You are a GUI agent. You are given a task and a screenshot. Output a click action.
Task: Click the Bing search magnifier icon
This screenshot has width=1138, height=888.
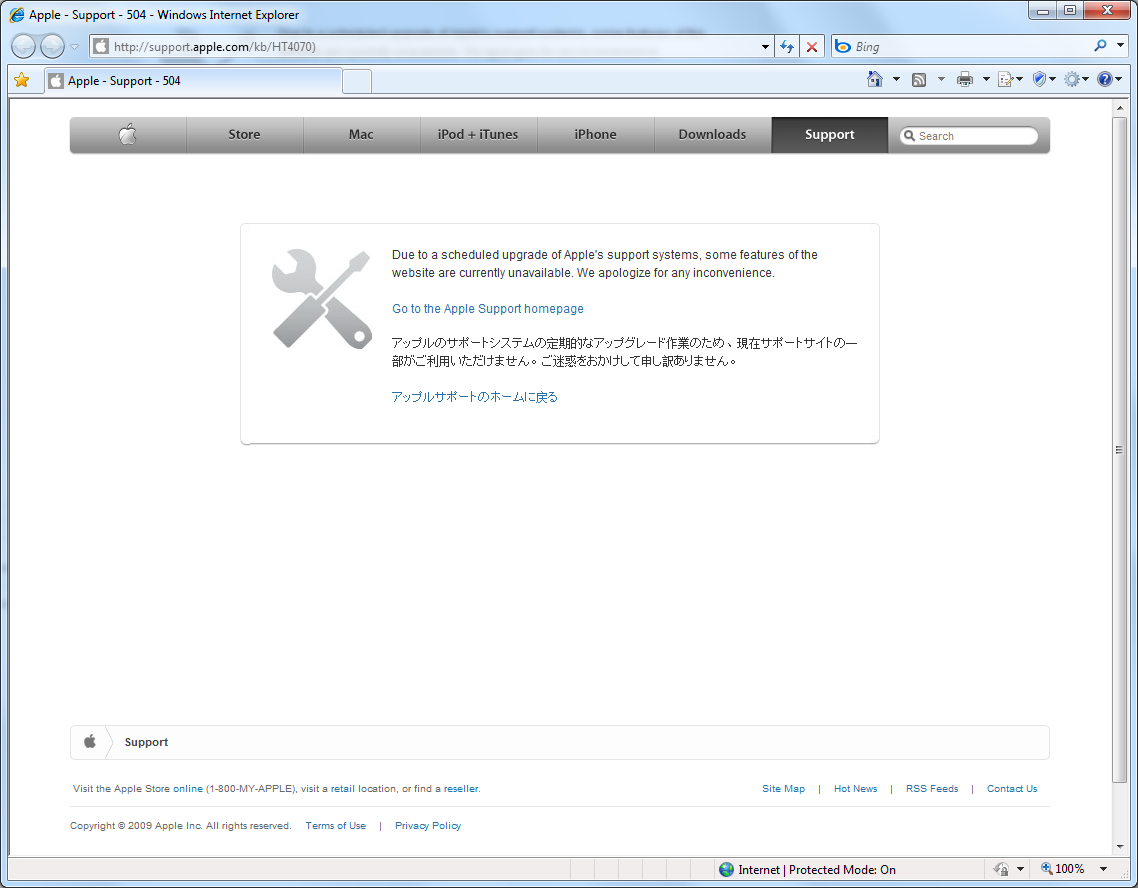[x=1100, y=46]
